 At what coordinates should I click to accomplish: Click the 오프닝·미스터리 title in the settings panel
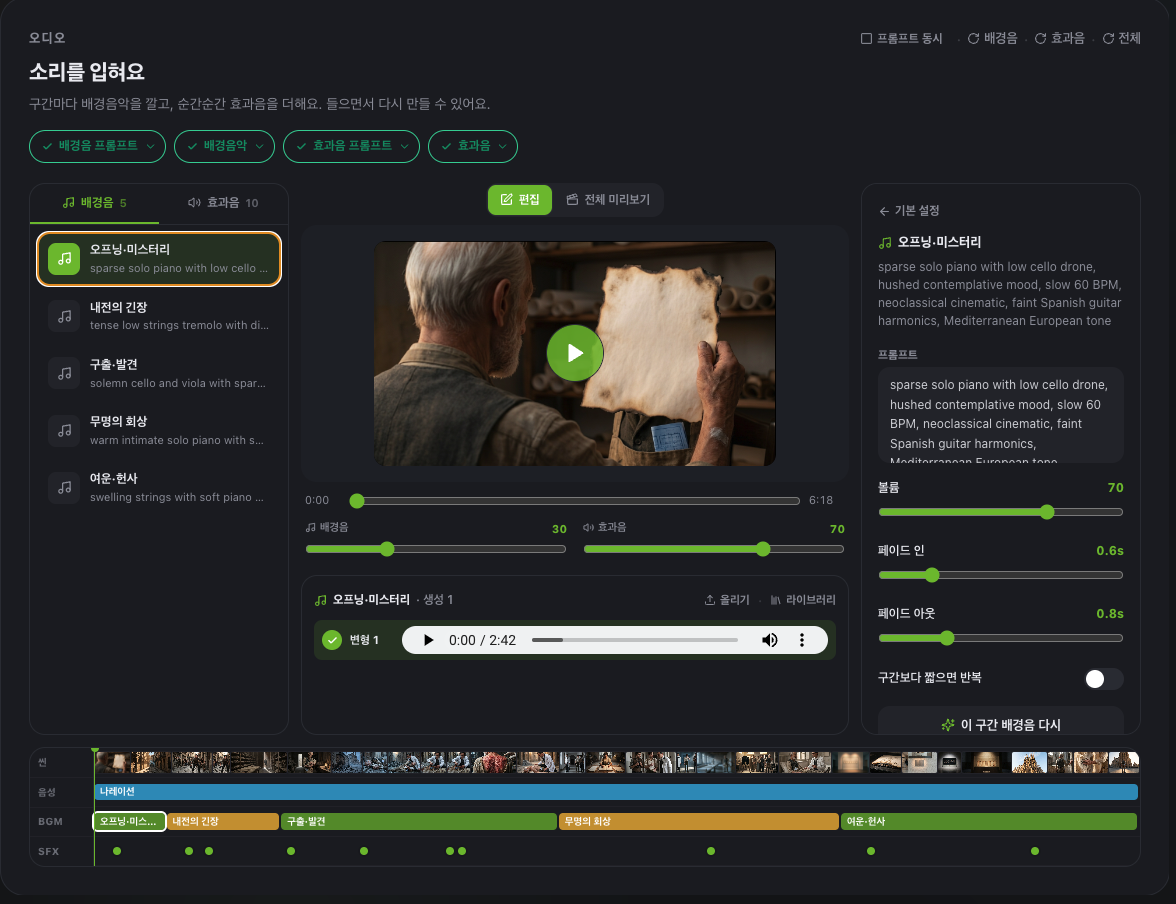click(x=939, y=242)
